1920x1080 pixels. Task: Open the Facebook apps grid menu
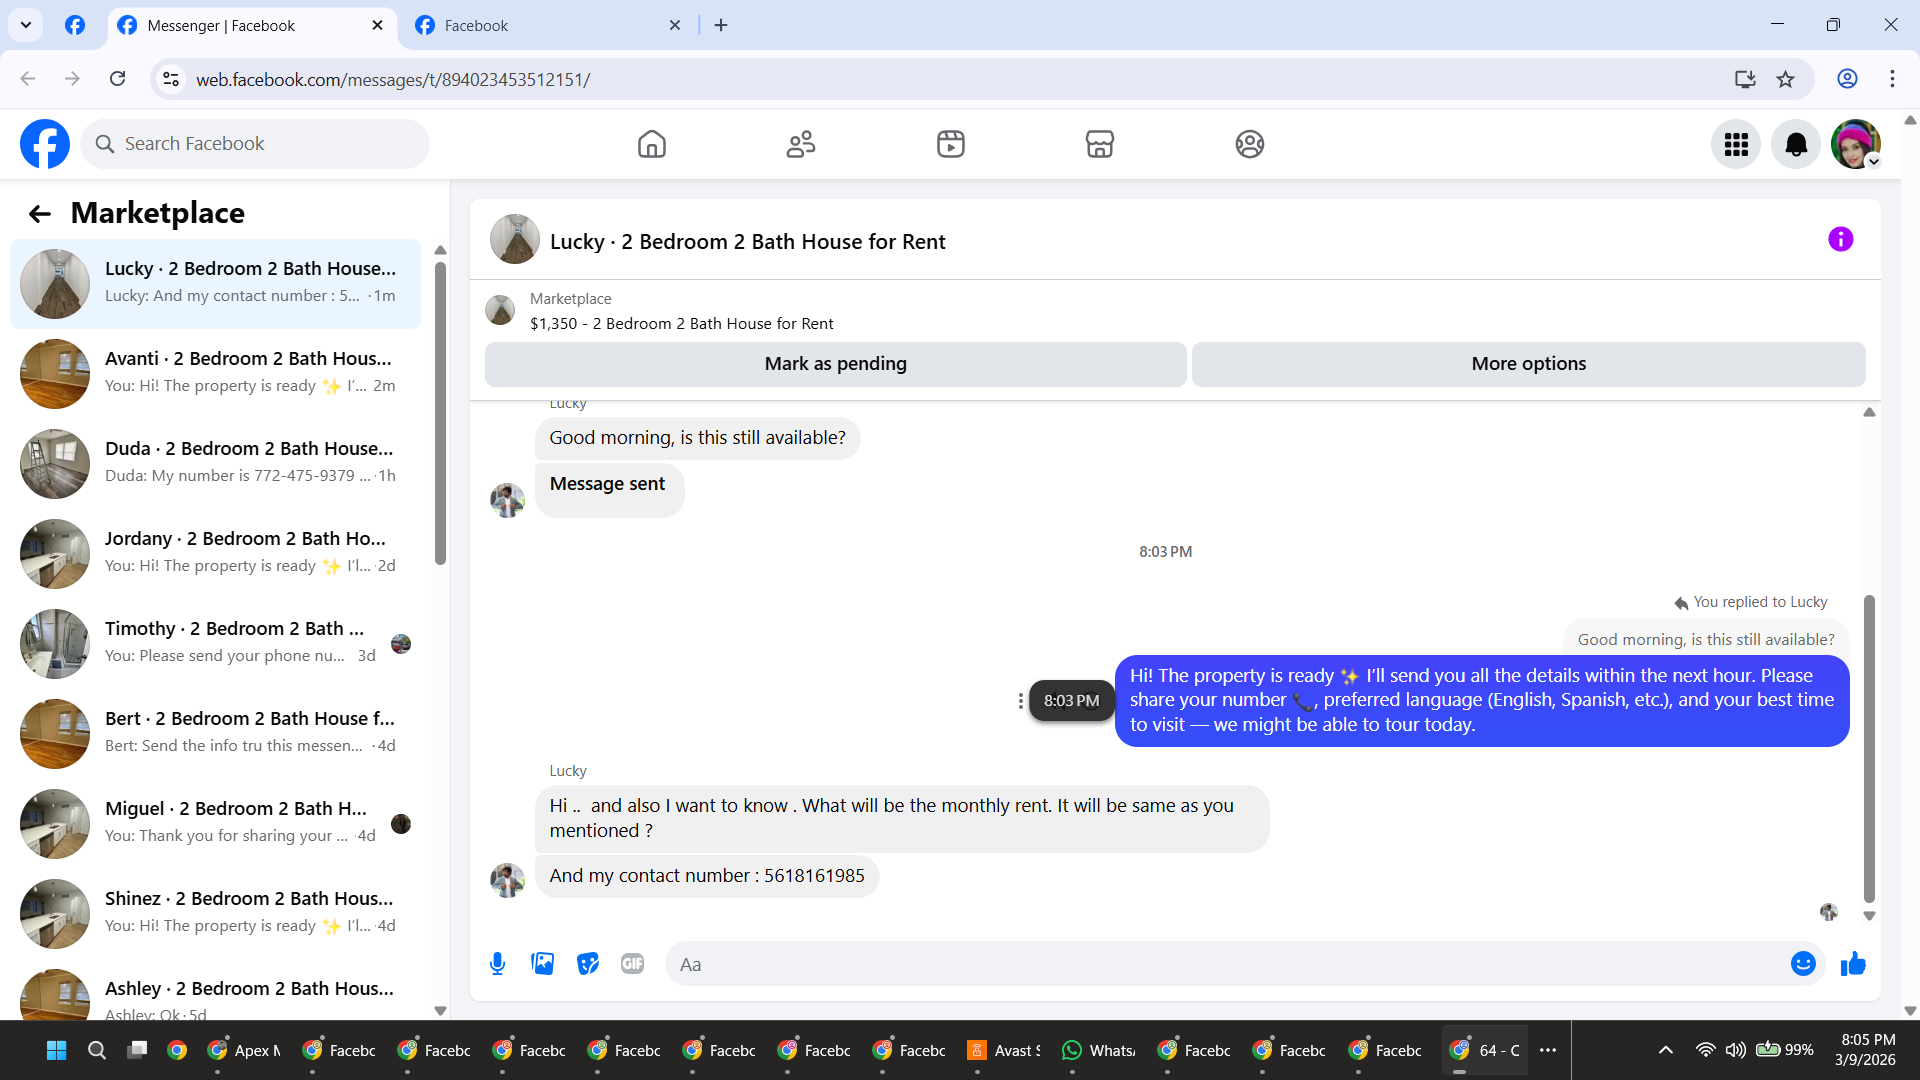(x=1736, y=145)
